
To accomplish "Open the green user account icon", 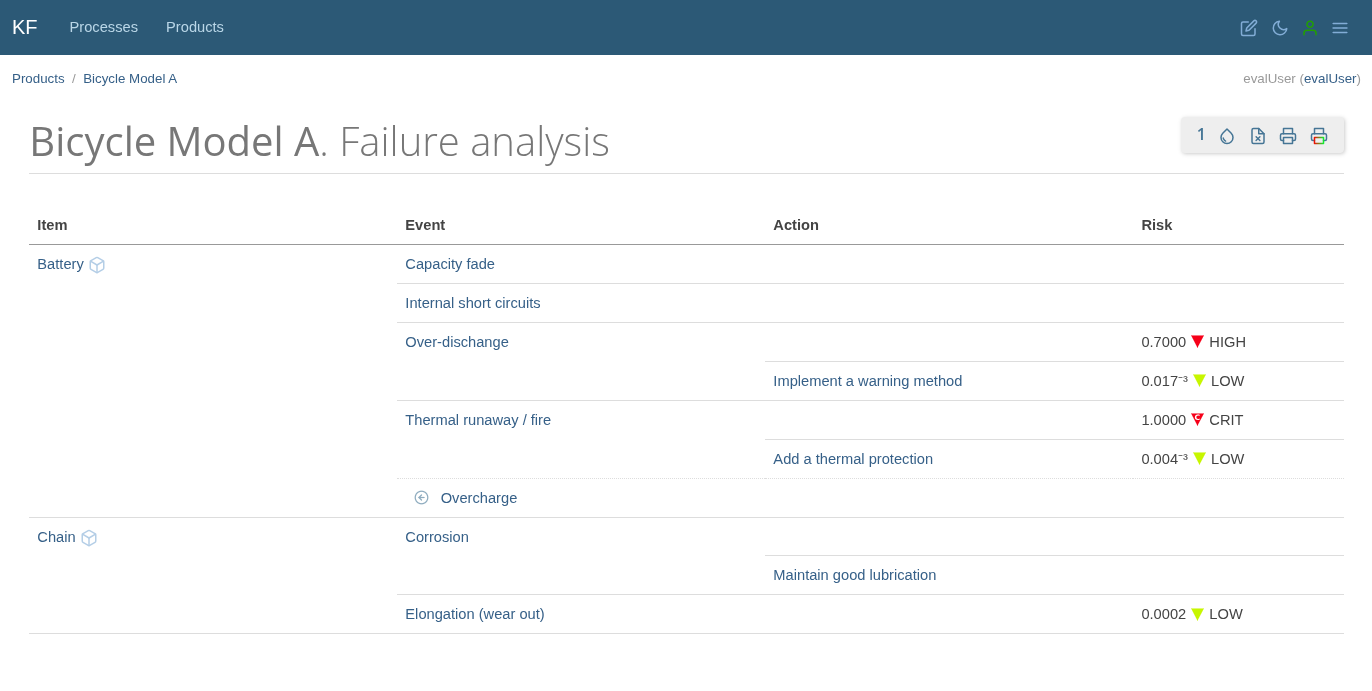I will pyautogui.click(x=1310, y=28).
